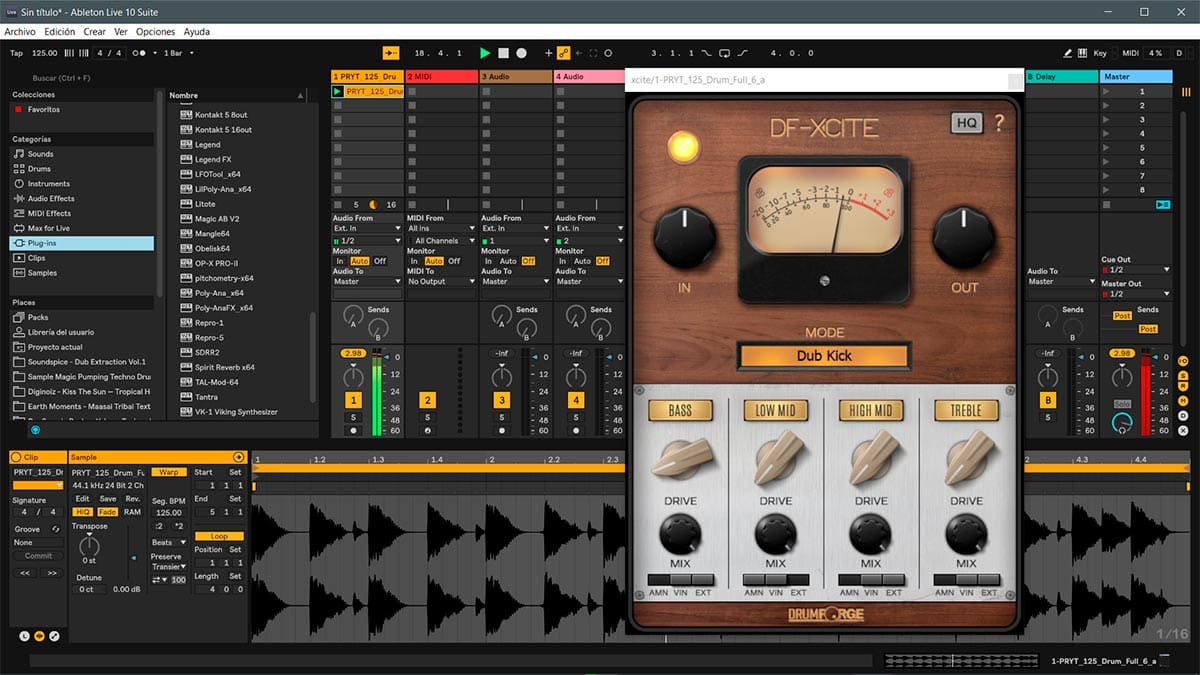Click the TREBLE band button in DF-XCITE
This screenshot has width=1200, height=675.
[966, 410]
